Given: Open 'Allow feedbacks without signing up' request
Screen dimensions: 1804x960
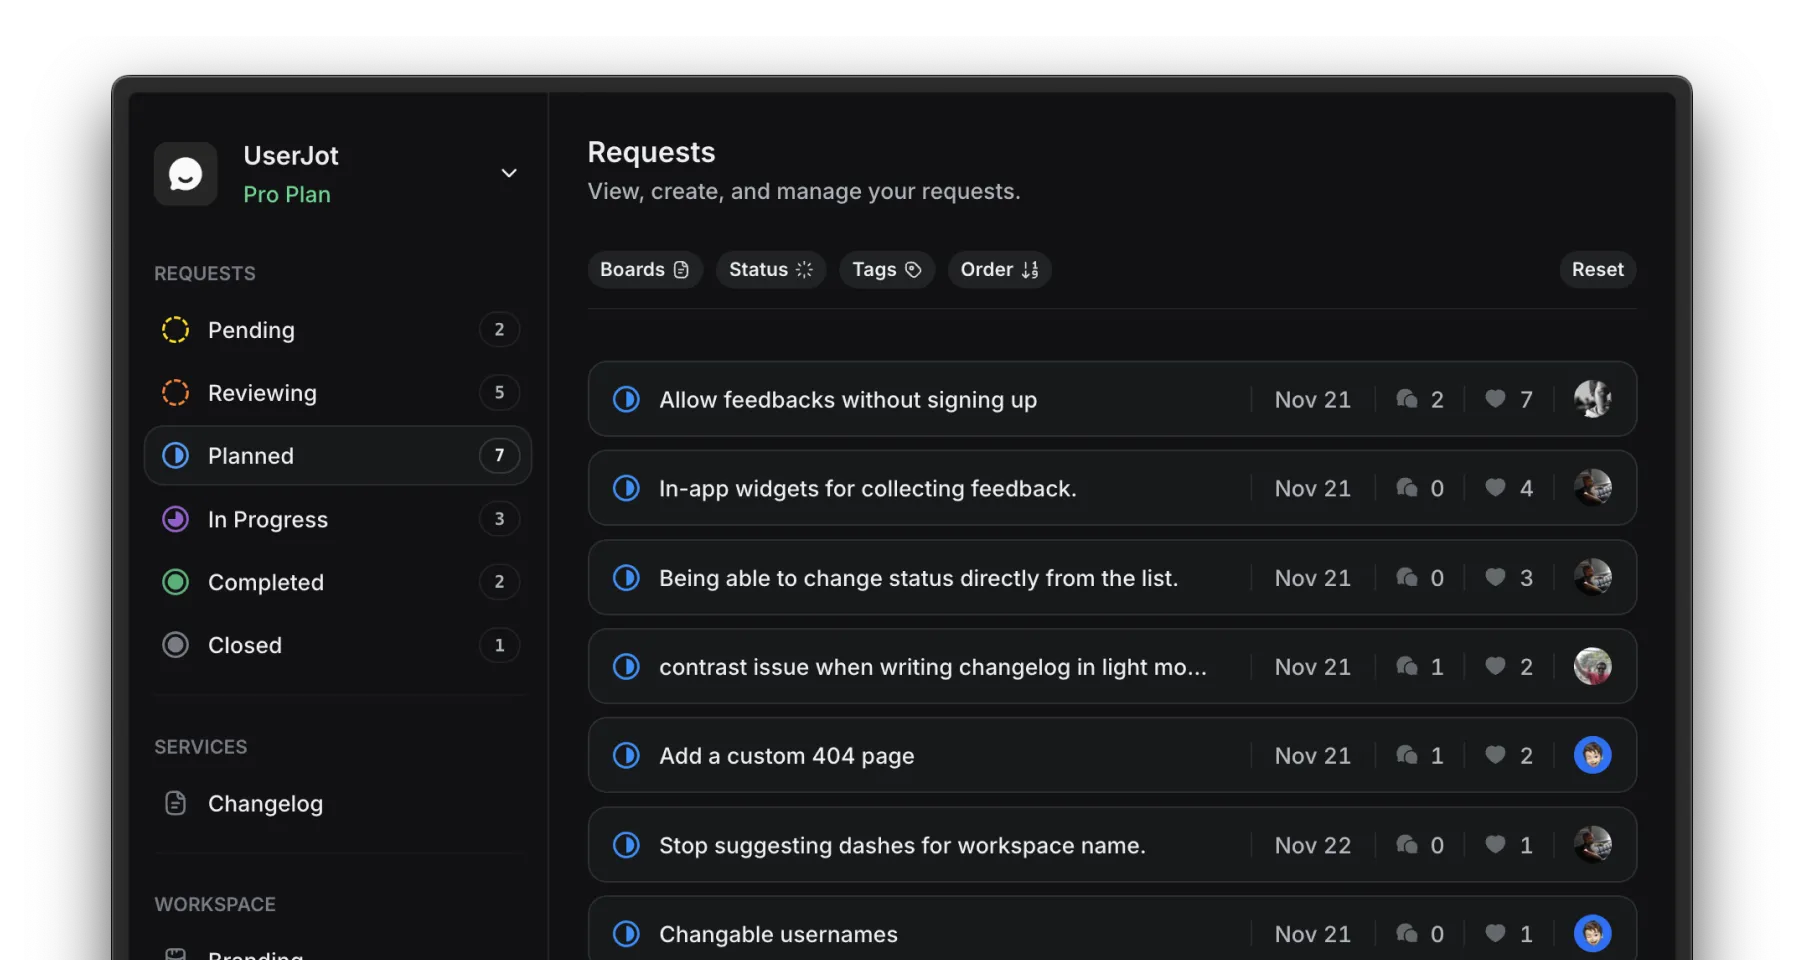Looking at the screenshot, I should (1112, 399).
